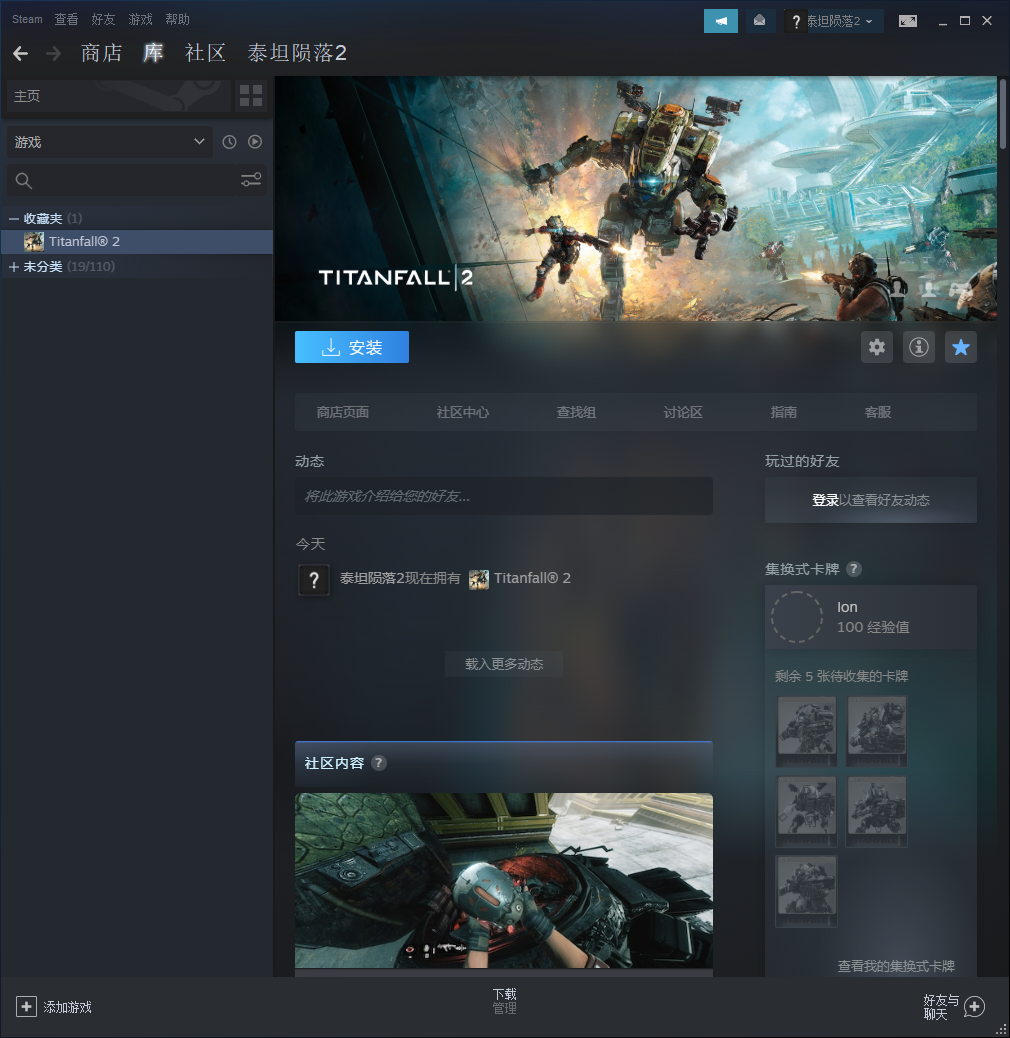
Task: Click the announcements megaphone icon
Action: click(720, 21)
